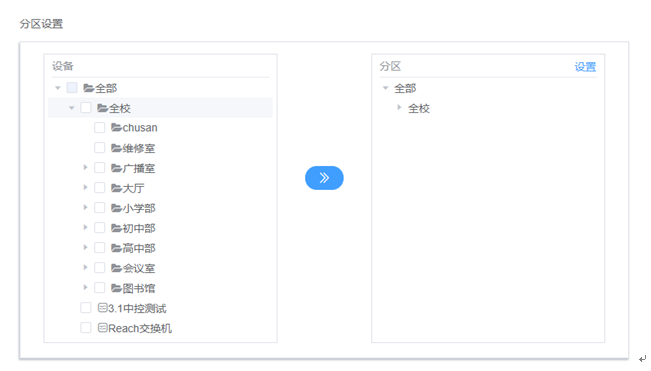This screenshot has width=651, height=371.
Task: Check the 全部 device checkbox
Action: pos(72,88)
